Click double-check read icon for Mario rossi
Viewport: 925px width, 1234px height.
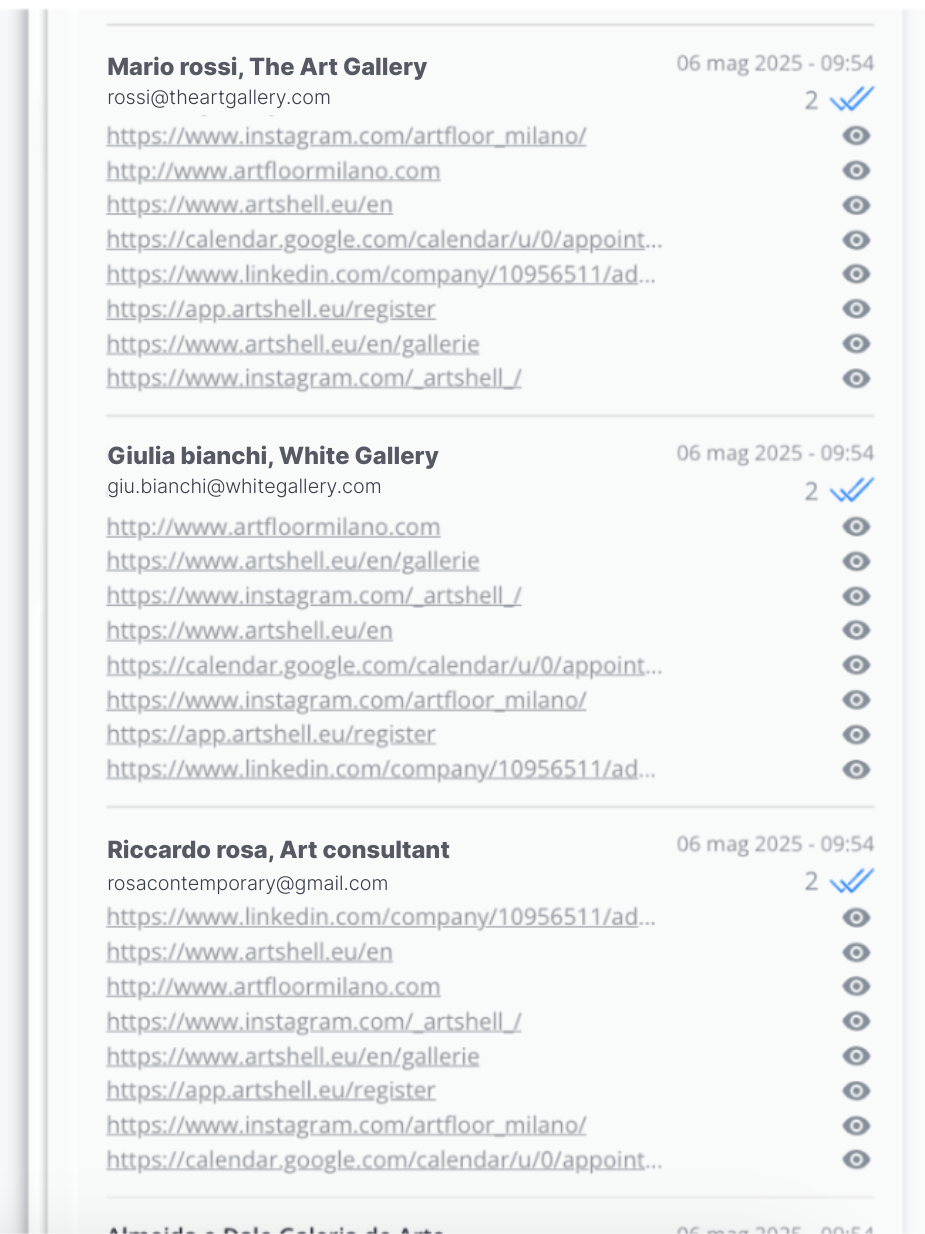click(x=852, y=99)
